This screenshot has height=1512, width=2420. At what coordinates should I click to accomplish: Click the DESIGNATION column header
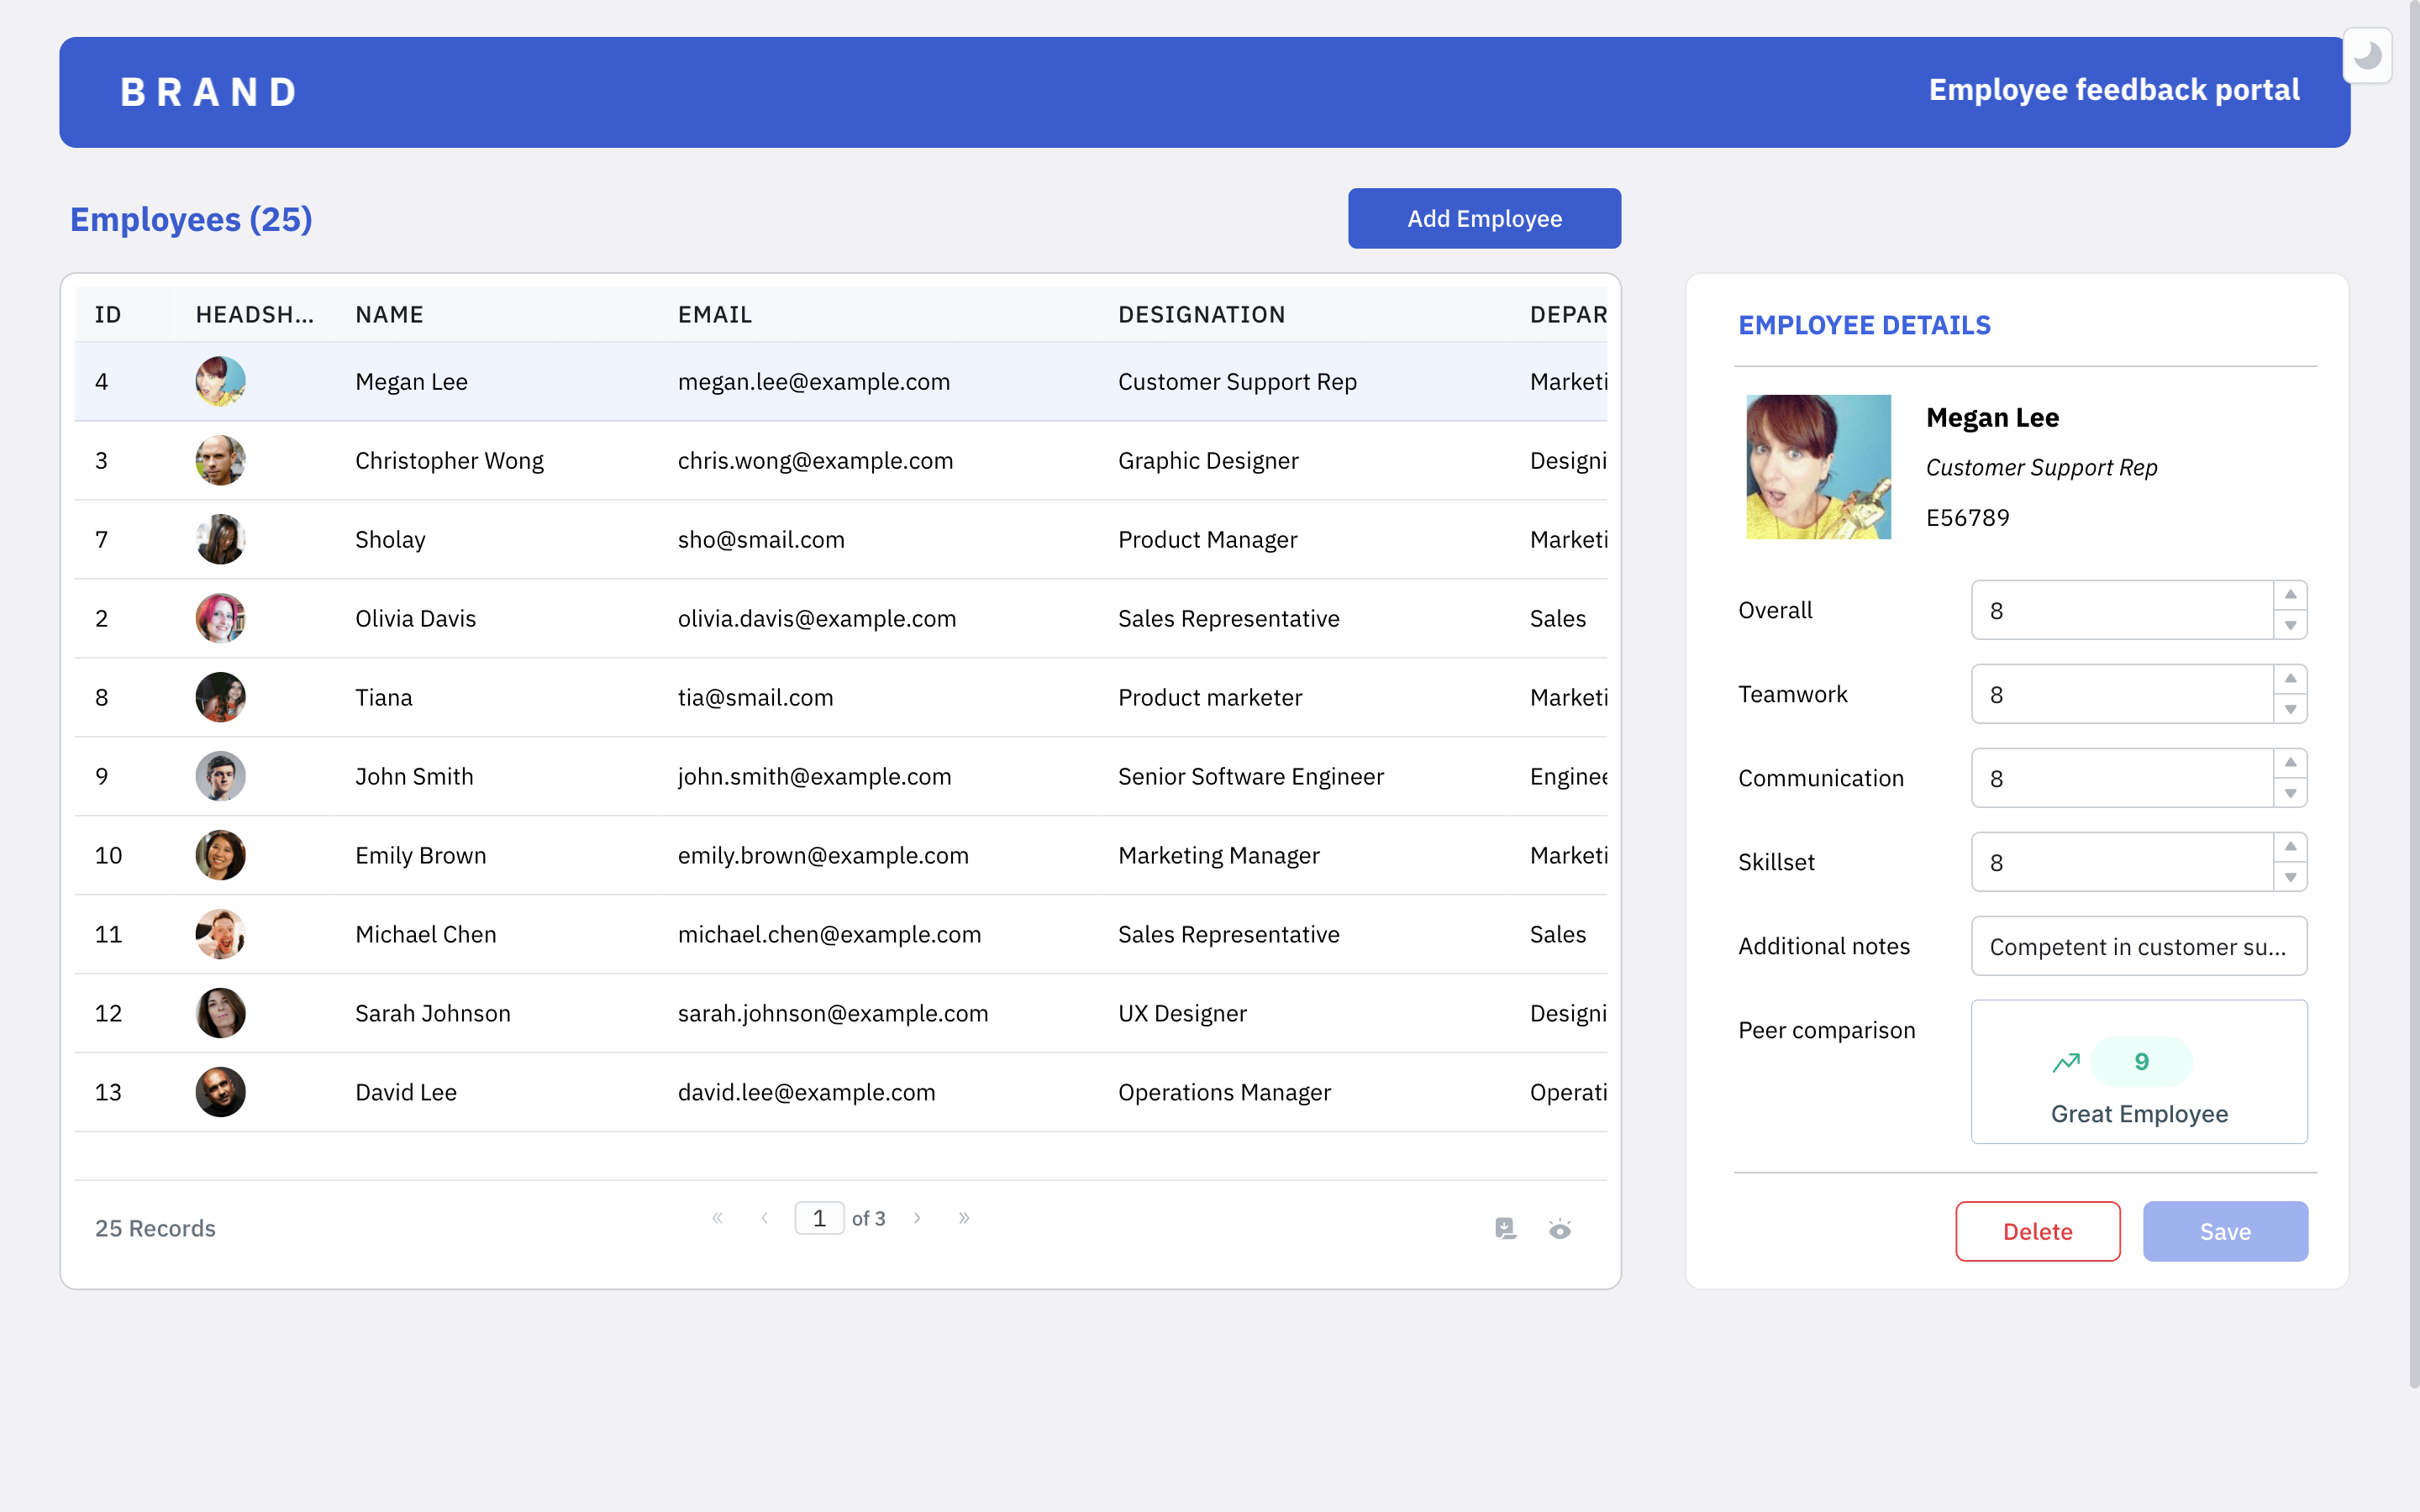(1201, 315)
